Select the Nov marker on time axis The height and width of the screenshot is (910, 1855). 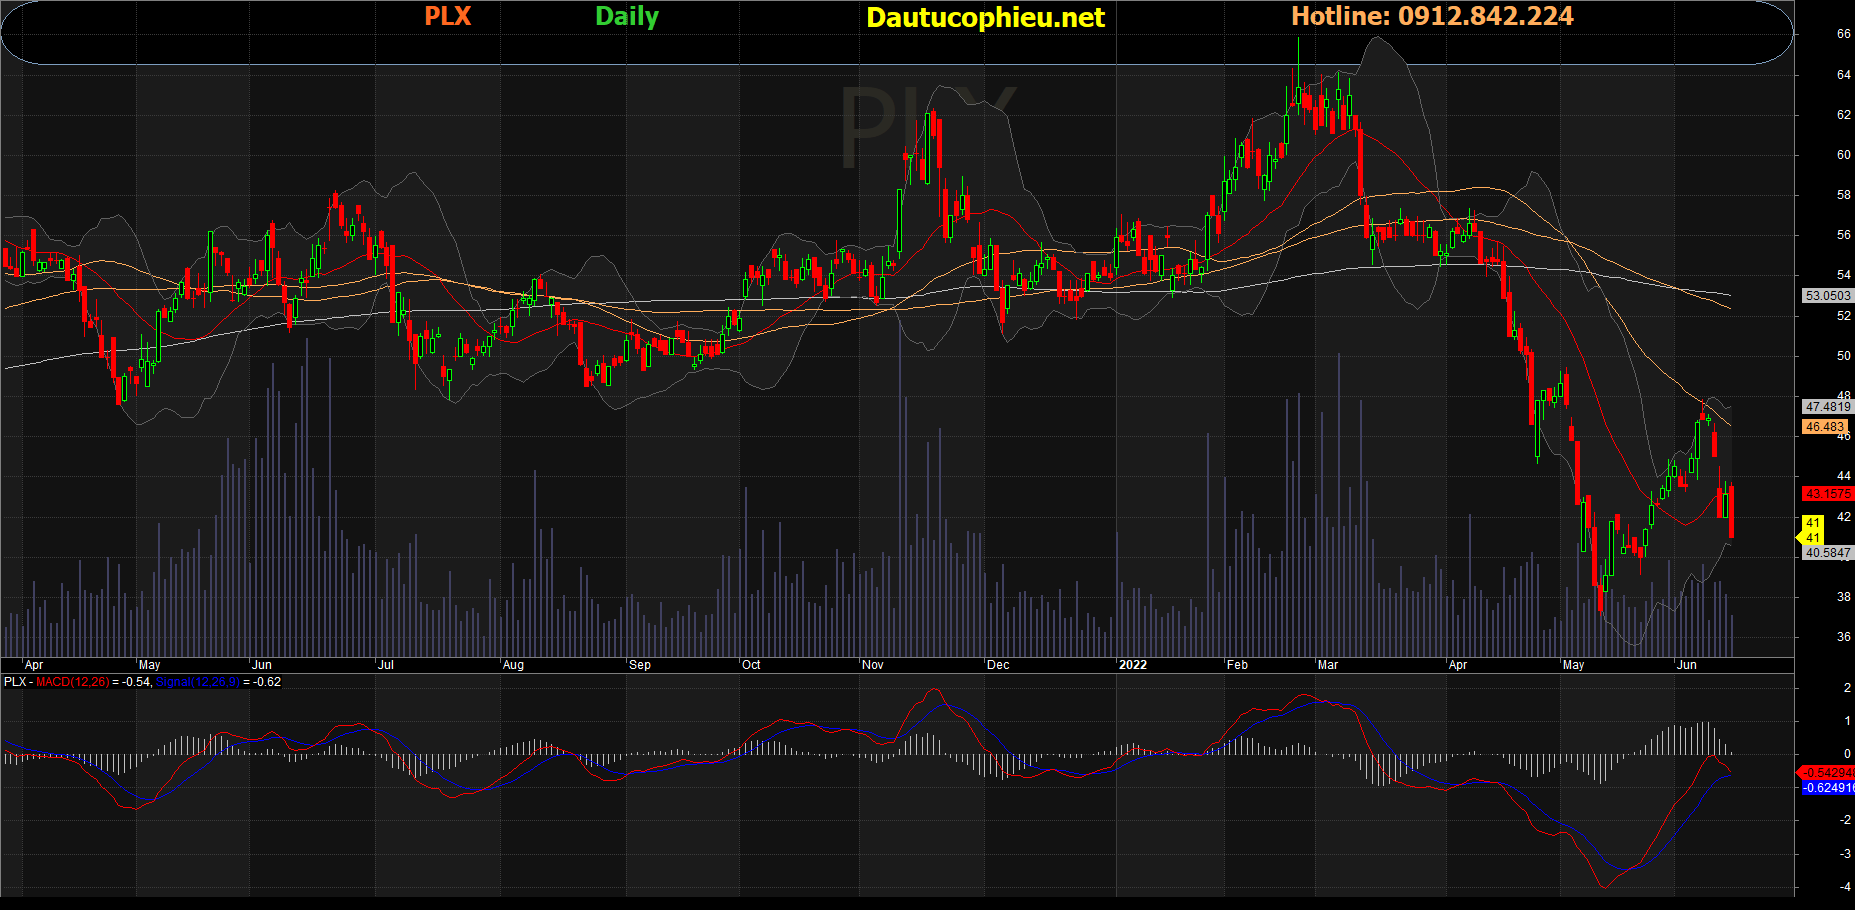(872, 665)
